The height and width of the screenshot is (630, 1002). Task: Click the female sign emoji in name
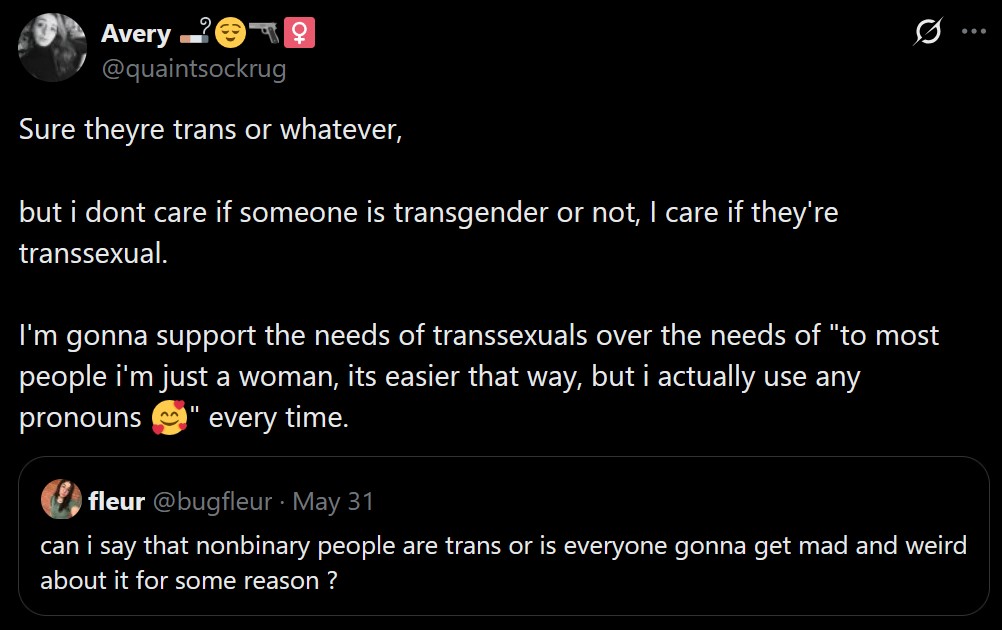(299, 33)
